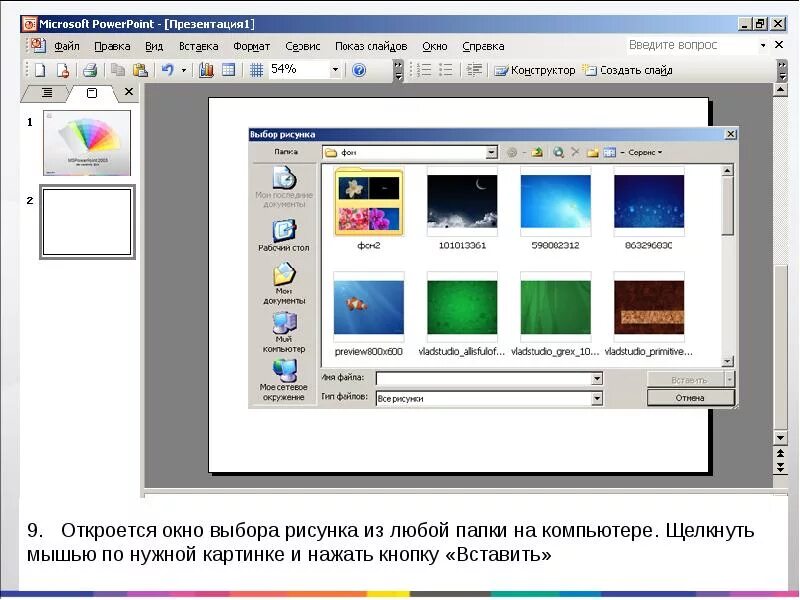
Task: Select the фон2 folder thumbnail
Action: point(369,203)
